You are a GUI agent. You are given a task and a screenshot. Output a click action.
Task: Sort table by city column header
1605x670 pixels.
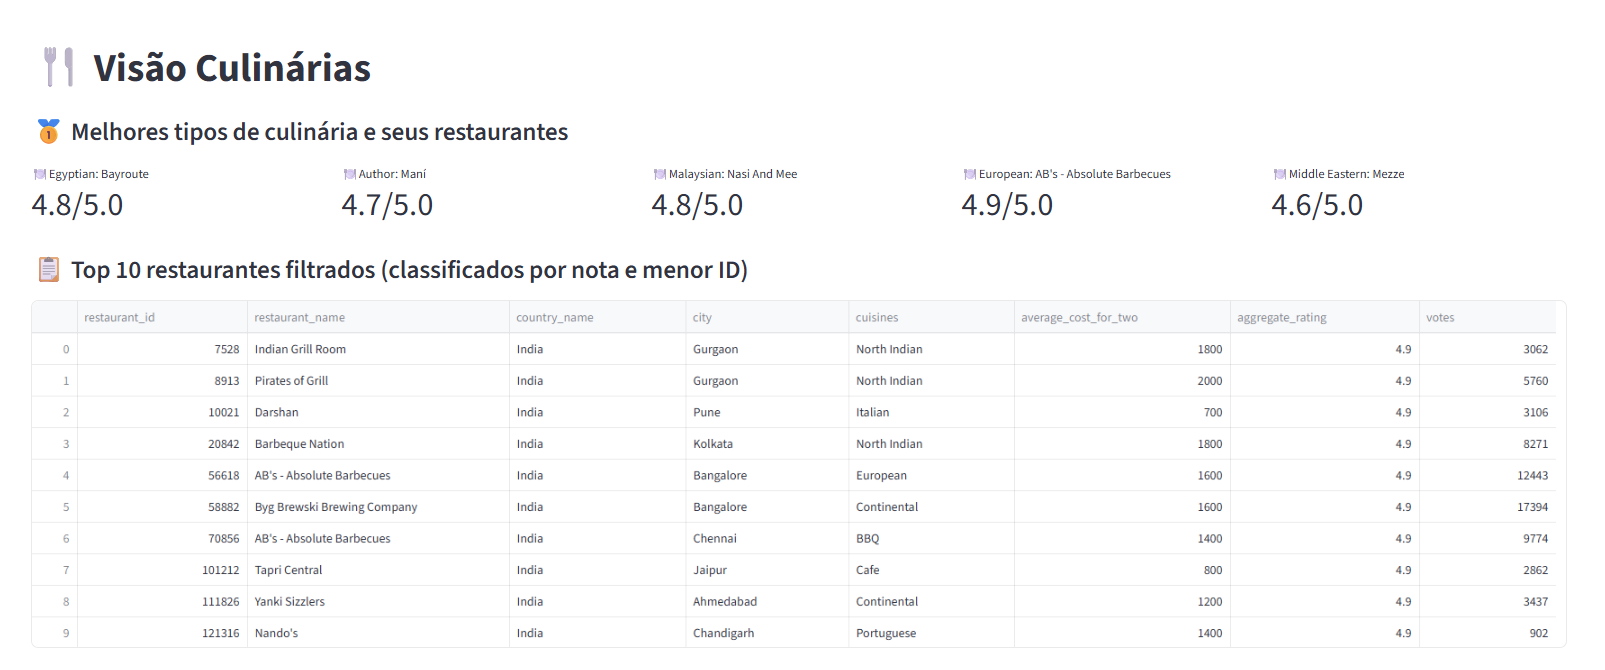tap(767, 317)
